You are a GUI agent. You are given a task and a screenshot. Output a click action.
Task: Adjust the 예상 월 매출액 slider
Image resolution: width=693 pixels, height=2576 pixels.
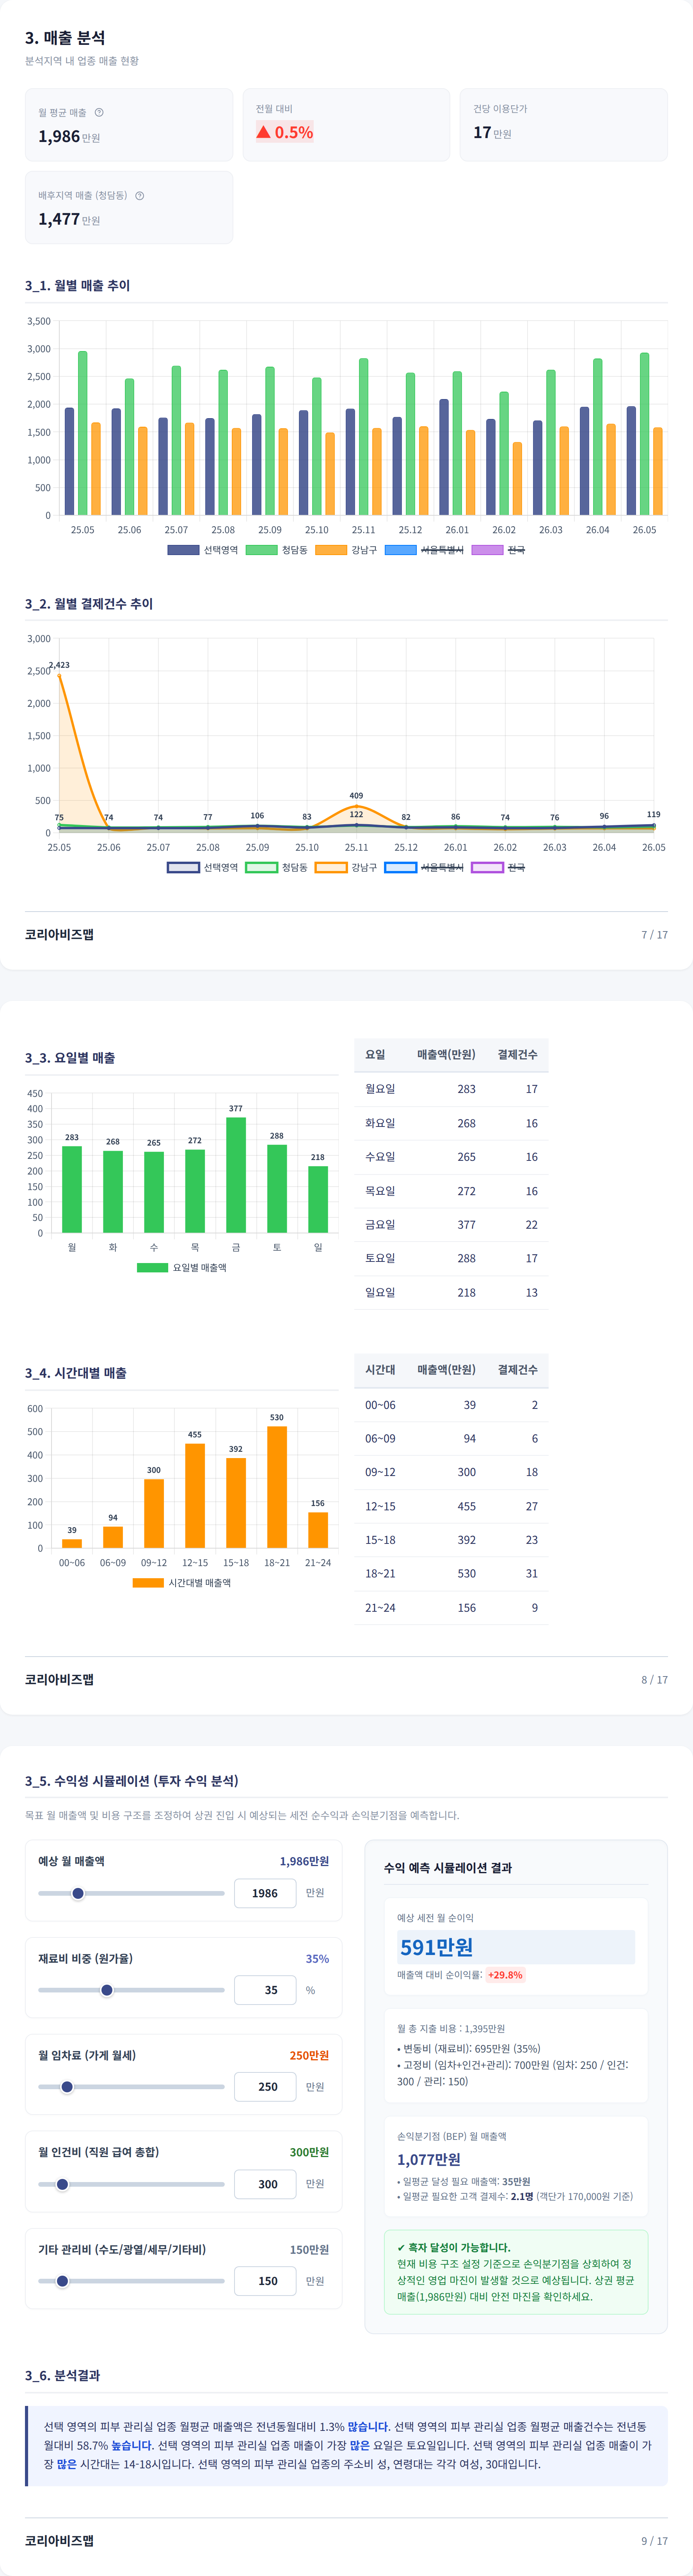point(131,1893)
